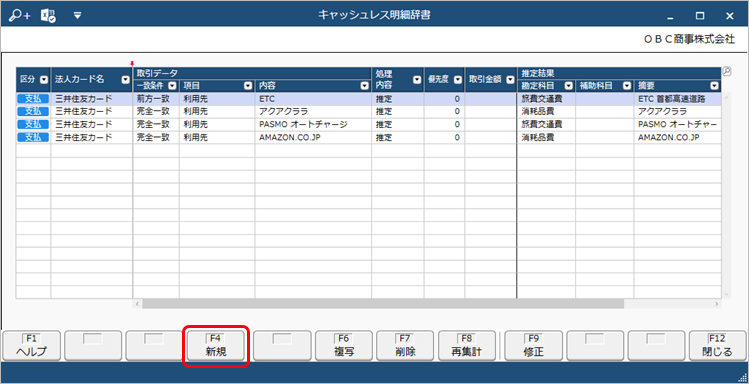This screenshot has width=749, height=384.
Task: Click the 内容 cell reading アクアクララ
Action: [313, 112]
